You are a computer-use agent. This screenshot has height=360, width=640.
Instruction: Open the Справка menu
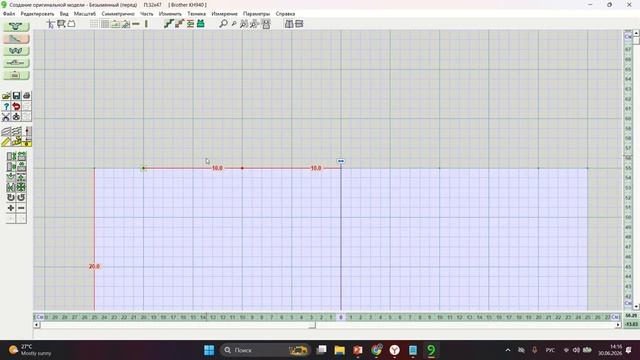(285, 13)
